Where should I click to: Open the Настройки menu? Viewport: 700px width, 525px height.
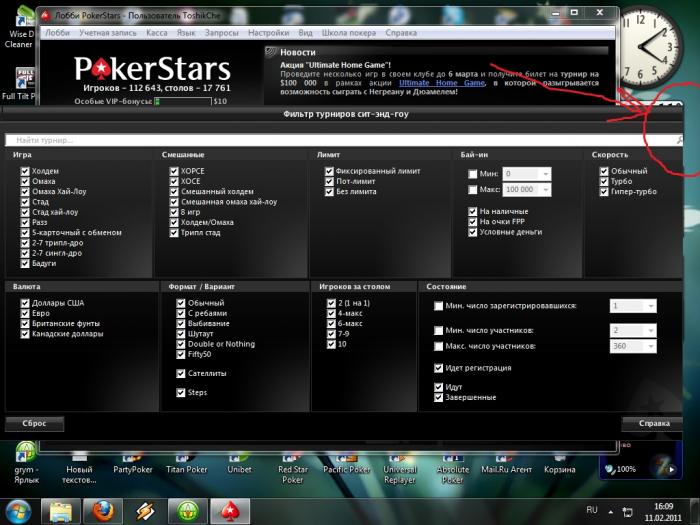(269, 33)
